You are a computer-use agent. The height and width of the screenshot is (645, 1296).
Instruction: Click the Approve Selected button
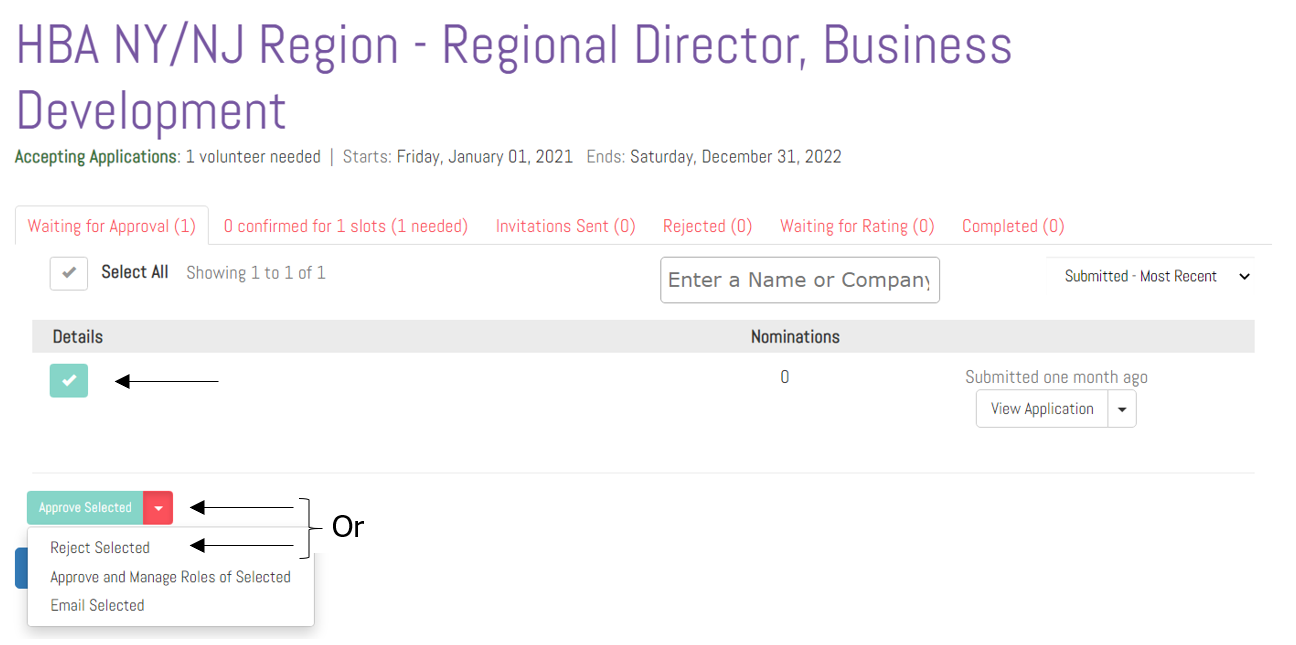85,508
